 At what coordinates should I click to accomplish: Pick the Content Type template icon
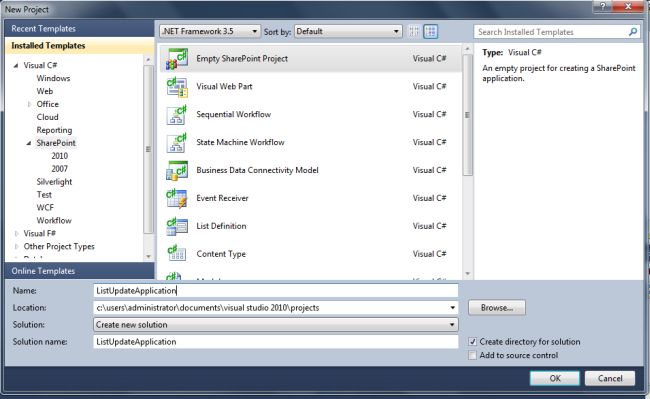point(177,254)
